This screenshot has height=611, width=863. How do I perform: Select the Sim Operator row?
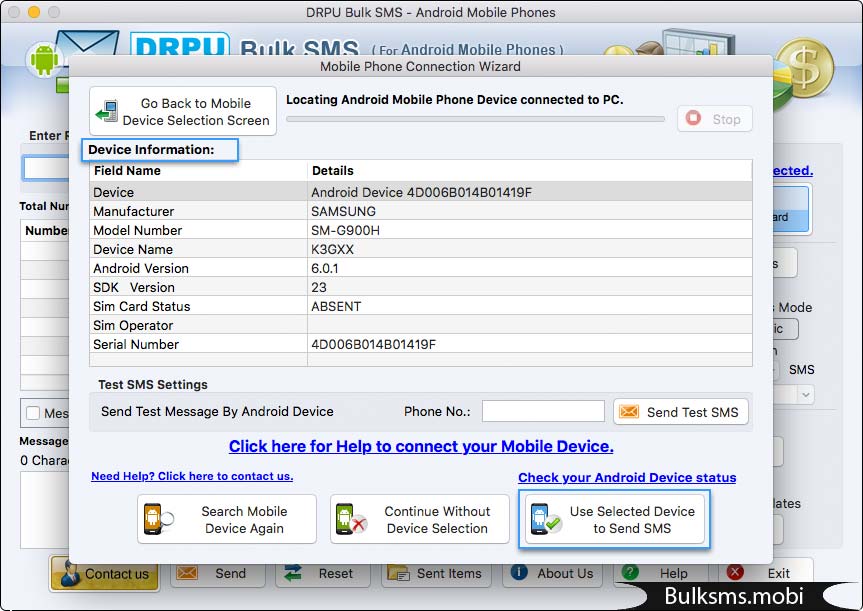(x=420, y=325)
